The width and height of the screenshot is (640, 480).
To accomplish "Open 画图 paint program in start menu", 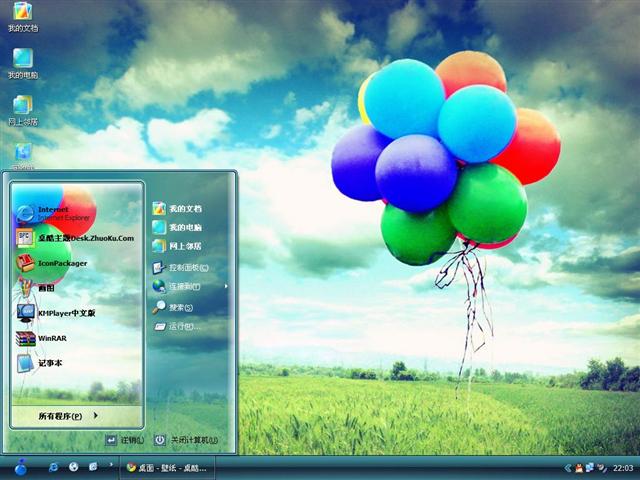I will point(78,288).
